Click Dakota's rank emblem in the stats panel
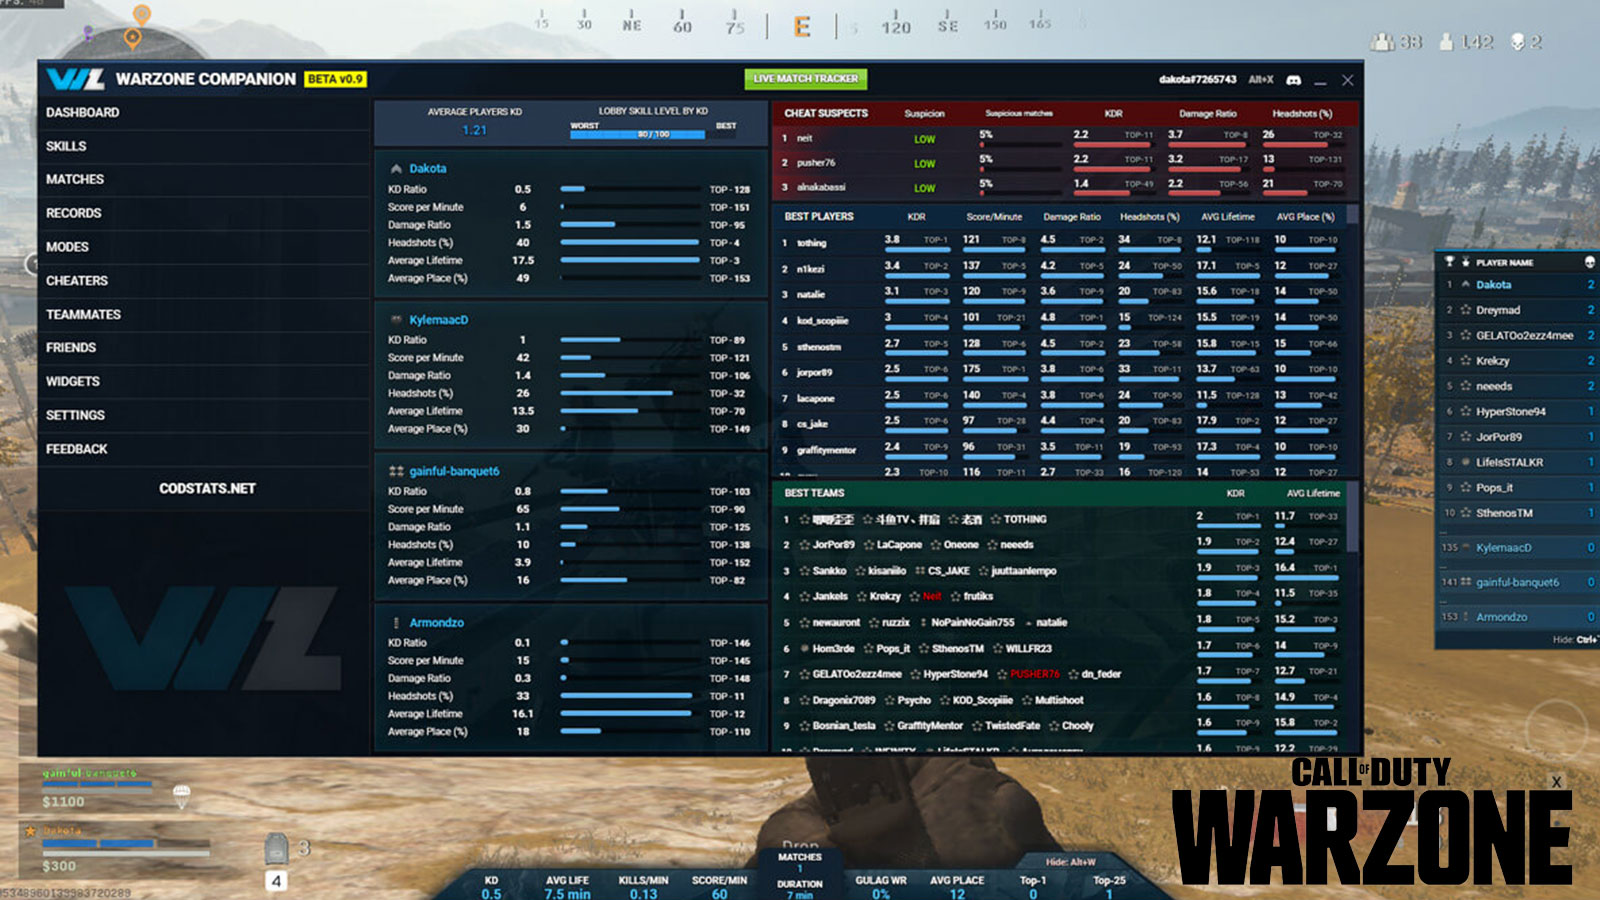 [398, 168]
